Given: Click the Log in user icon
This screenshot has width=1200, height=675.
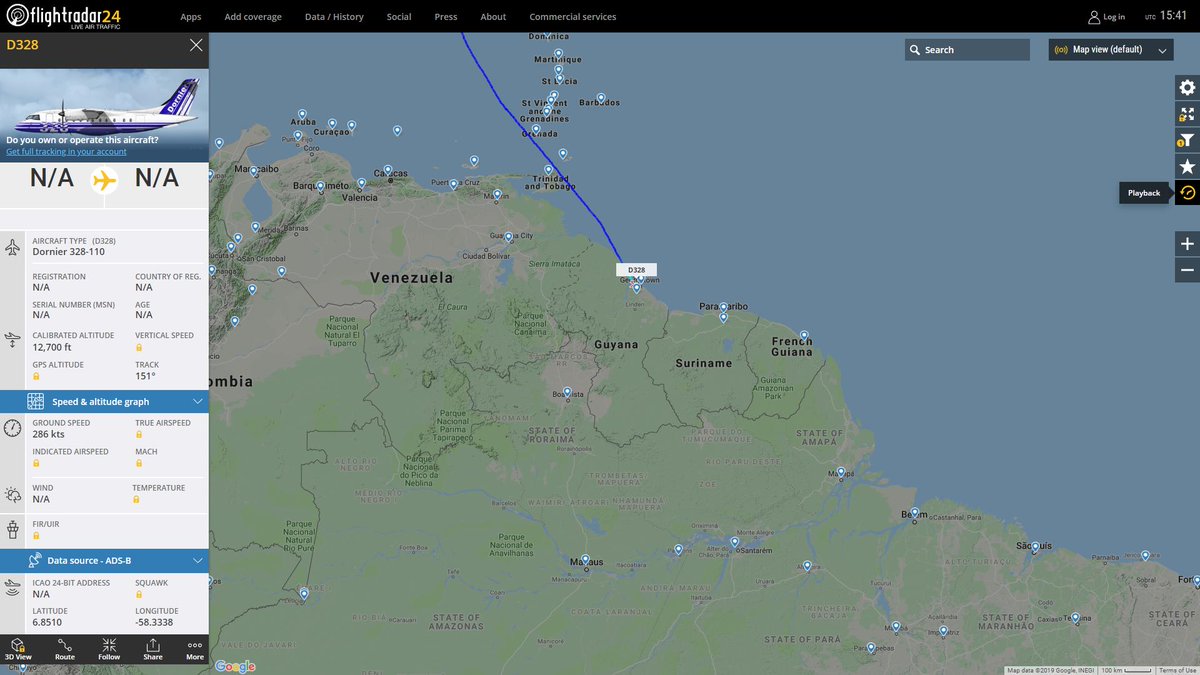Looking at the screenshot, I should click(x=1094, y=17).
